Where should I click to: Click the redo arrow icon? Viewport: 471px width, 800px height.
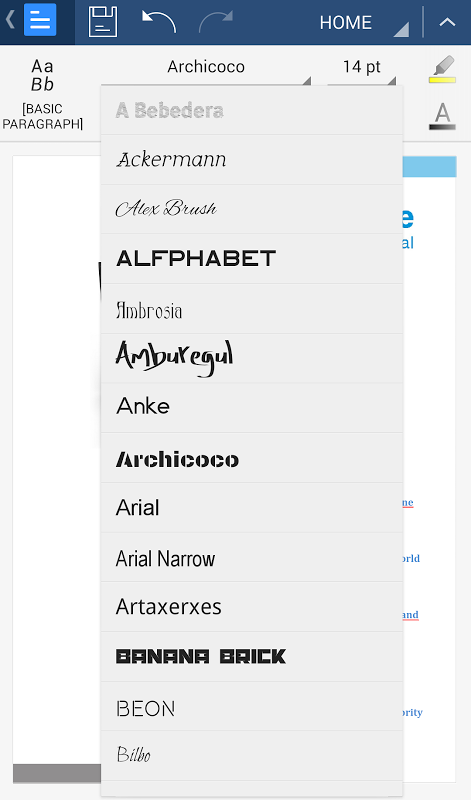click(x=216, y=22)
